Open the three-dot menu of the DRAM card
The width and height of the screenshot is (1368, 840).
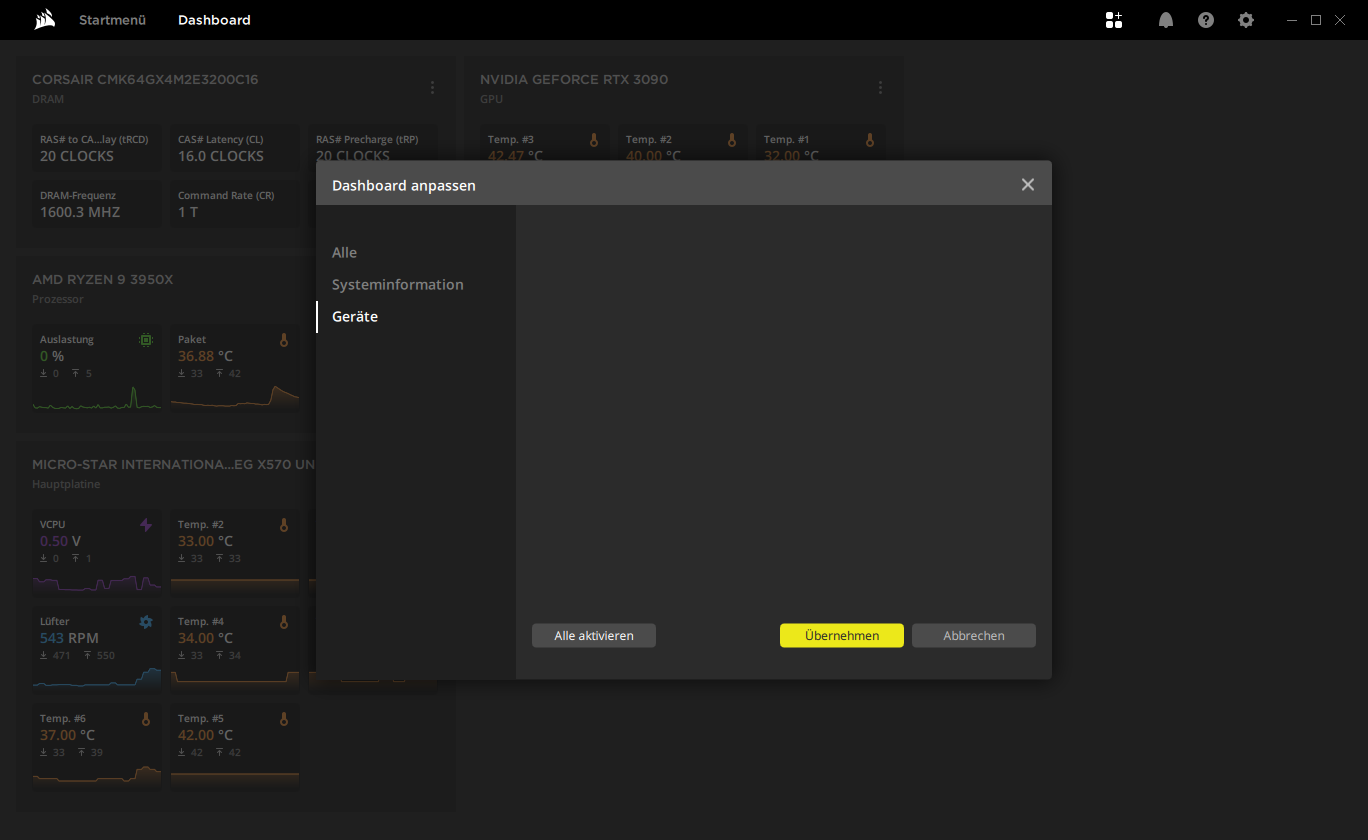pos(432,88)
